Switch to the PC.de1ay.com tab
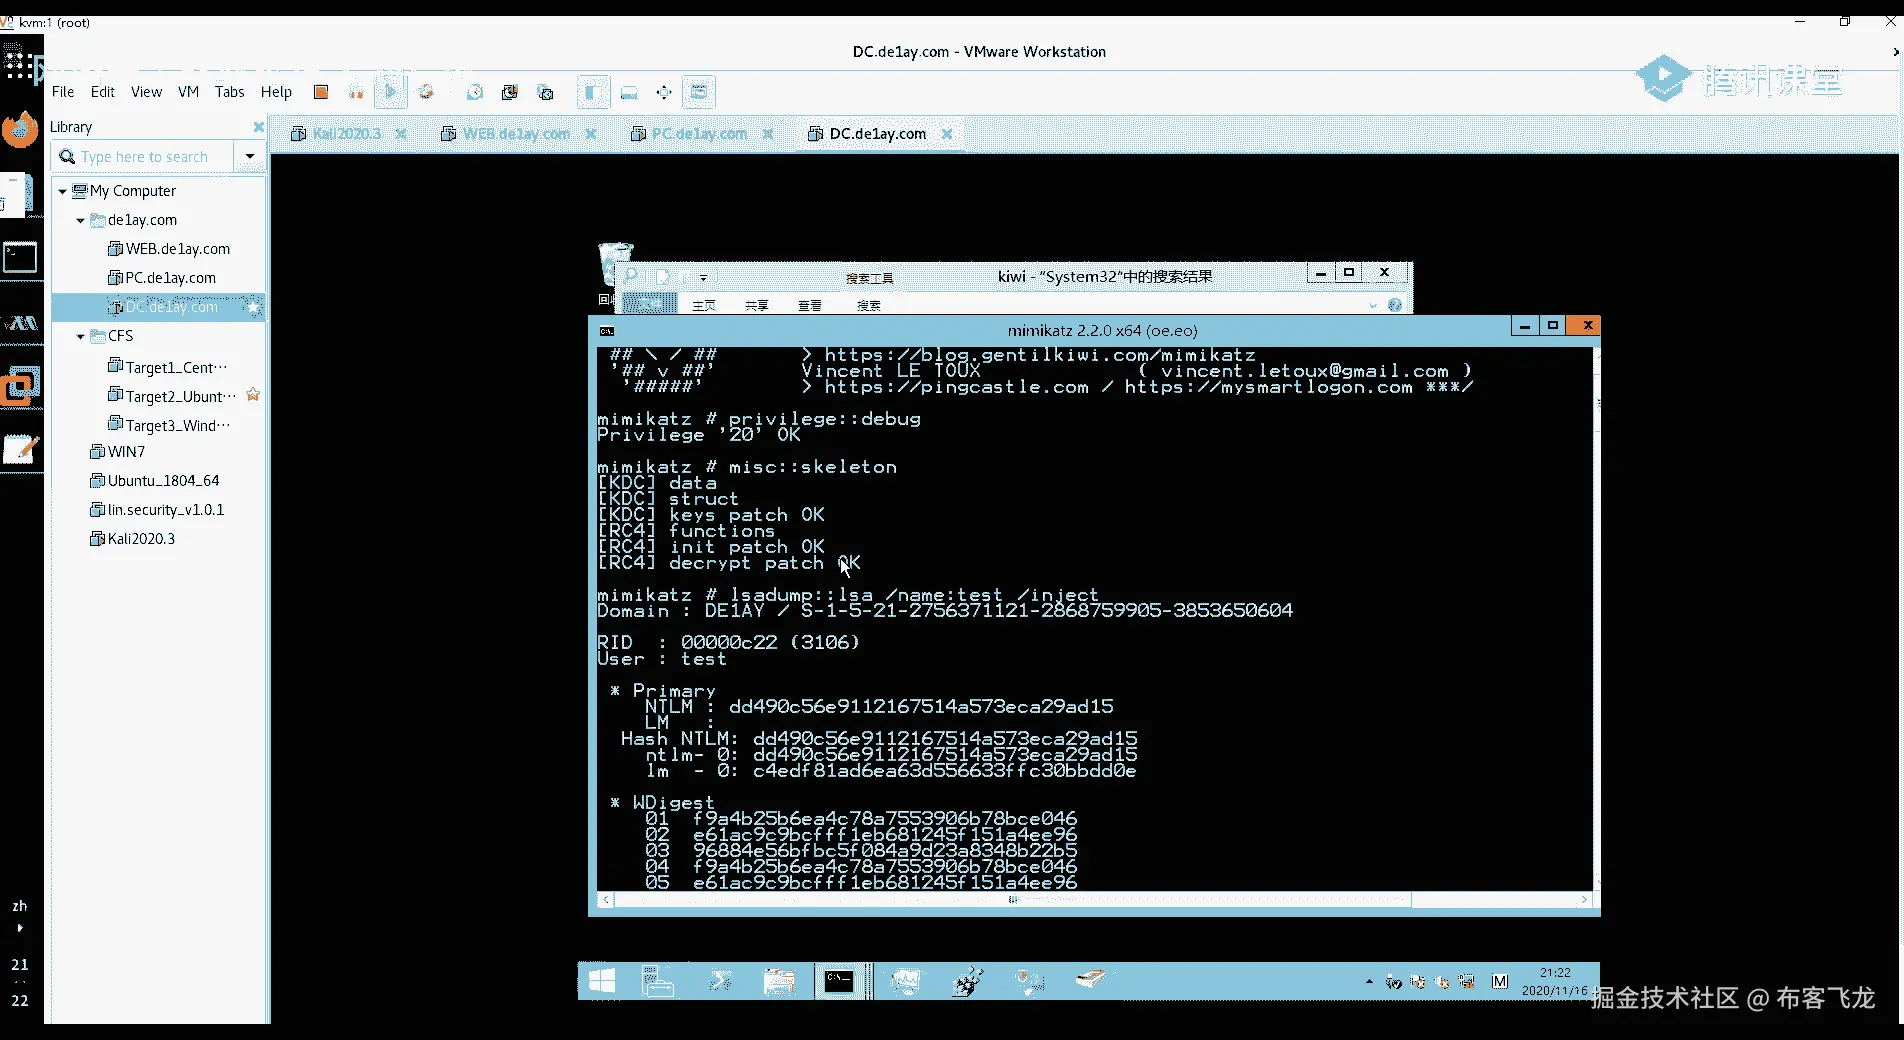1904x1040 pixels. 690,134
